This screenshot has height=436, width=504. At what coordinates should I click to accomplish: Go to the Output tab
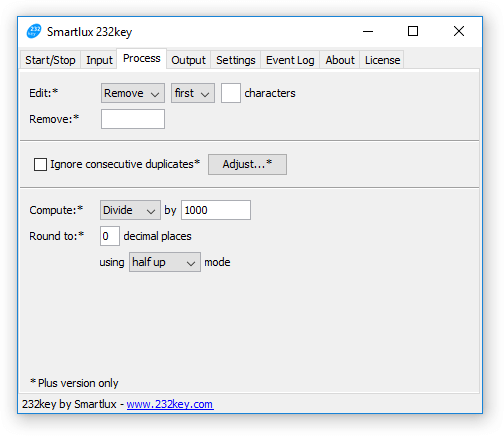tap(188, 60)
